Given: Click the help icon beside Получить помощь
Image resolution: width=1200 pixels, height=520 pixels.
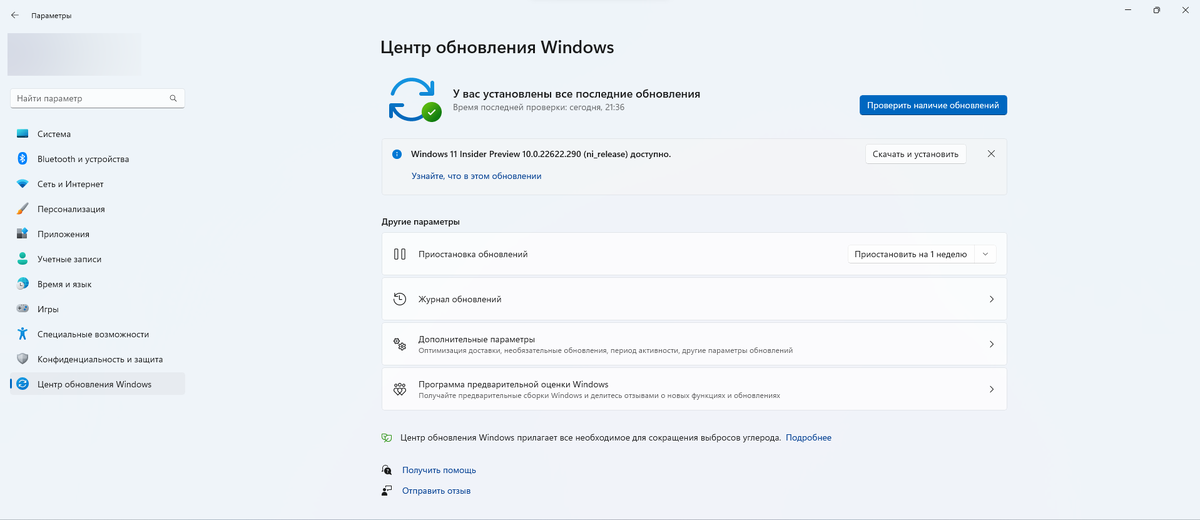Looking at the screenshot, I should pyautogui.click(x=387, y=469).
